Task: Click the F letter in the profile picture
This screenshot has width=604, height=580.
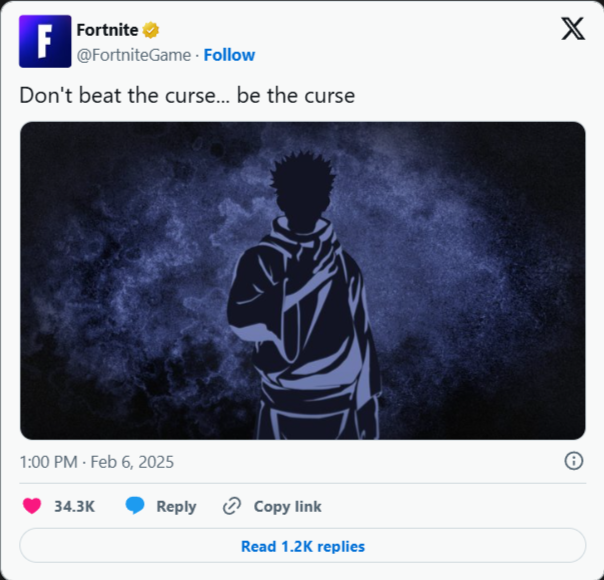Action: click(x=44, y=41)
